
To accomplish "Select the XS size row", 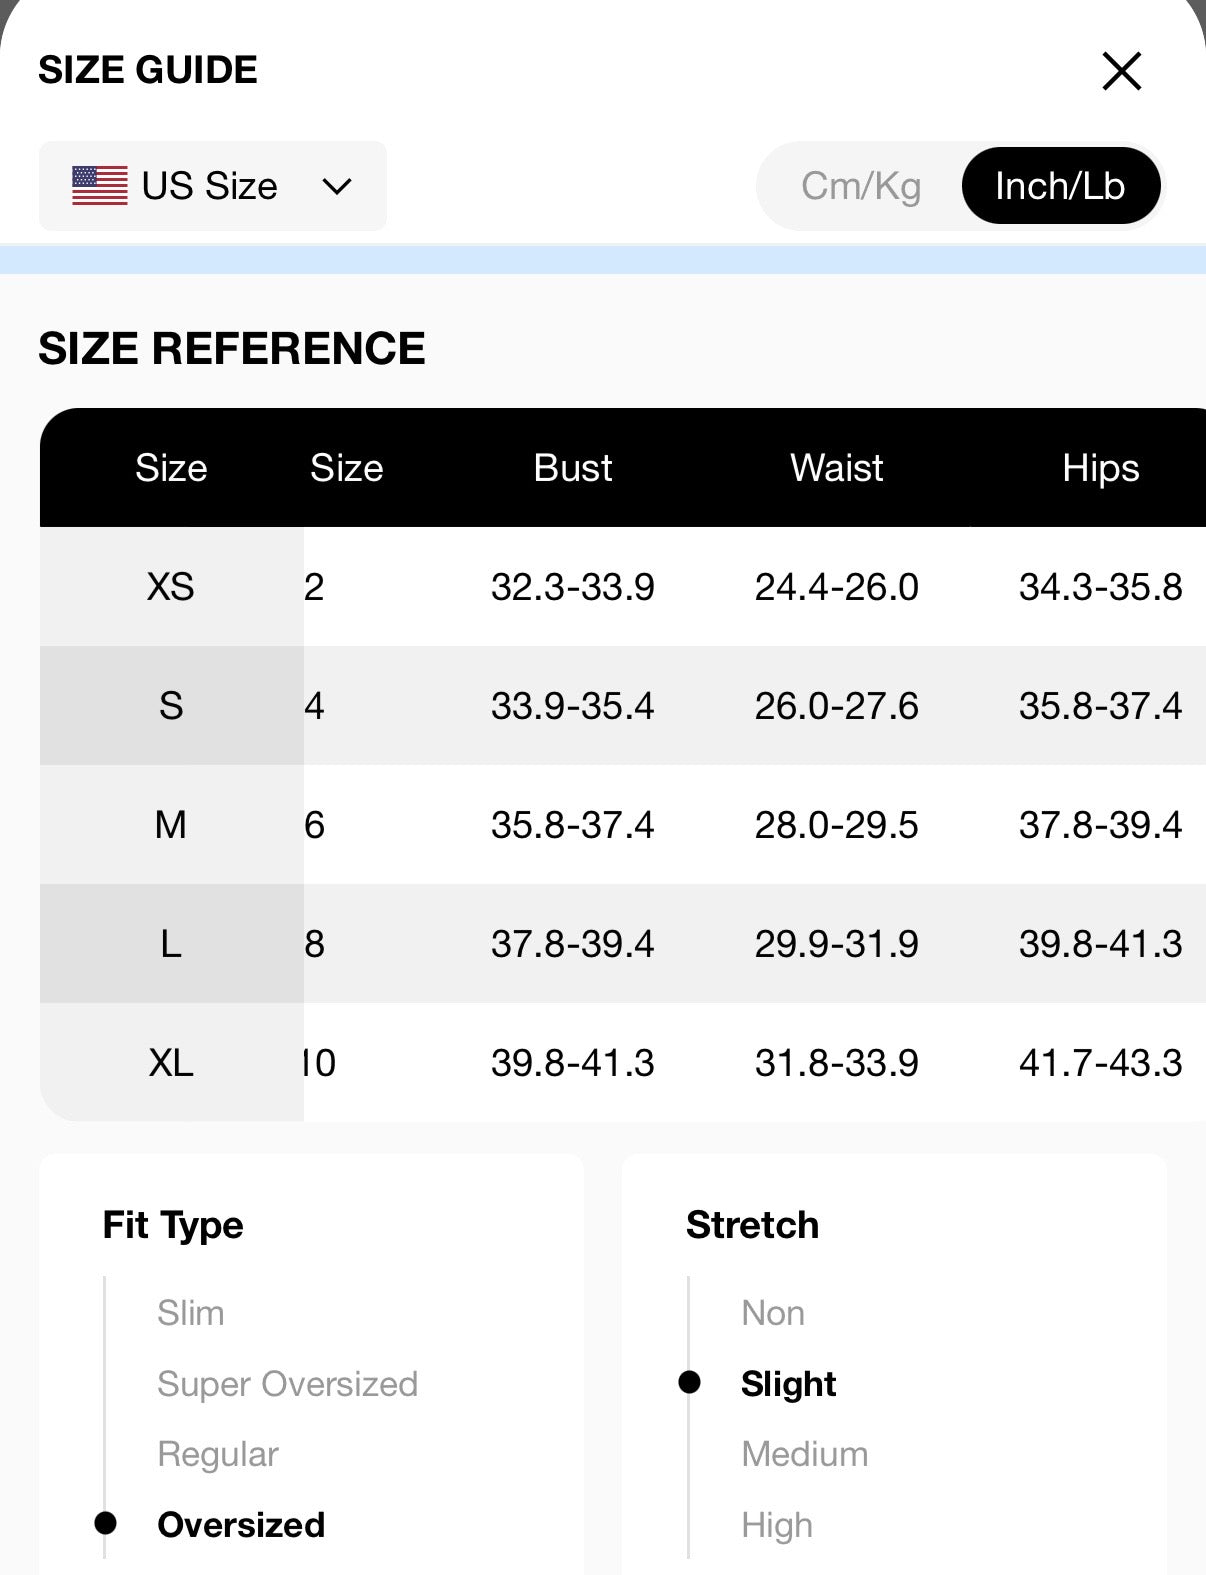I will point(623,586).
